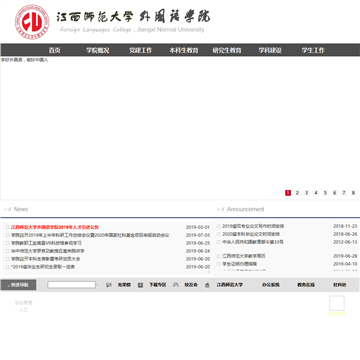Open the 首页 home menu item
360x360 pixels.
[x=54, y=50]
